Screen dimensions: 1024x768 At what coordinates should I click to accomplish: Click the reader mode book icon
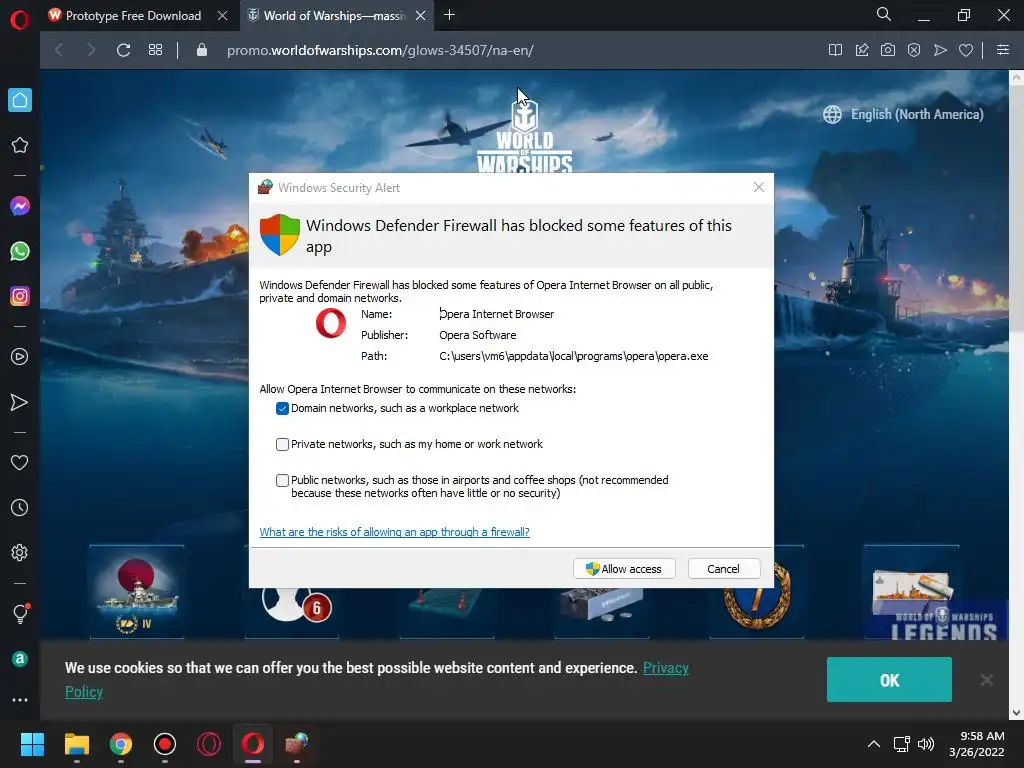[x=835, y=50]
